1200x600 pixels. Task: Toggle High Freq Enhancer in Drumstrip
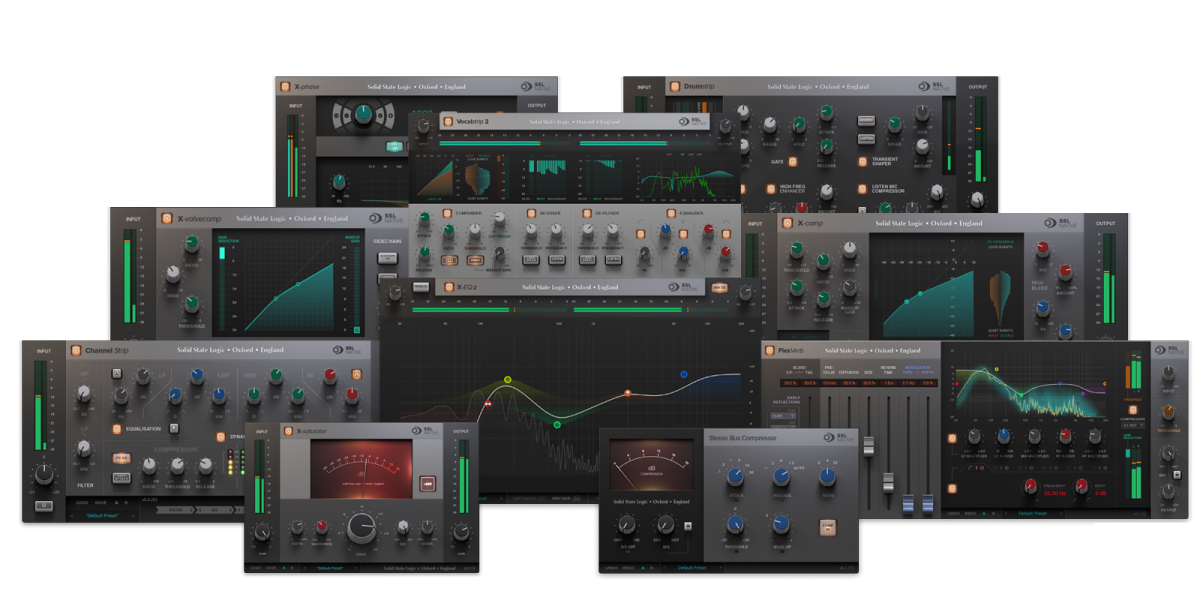coord(770,188)
